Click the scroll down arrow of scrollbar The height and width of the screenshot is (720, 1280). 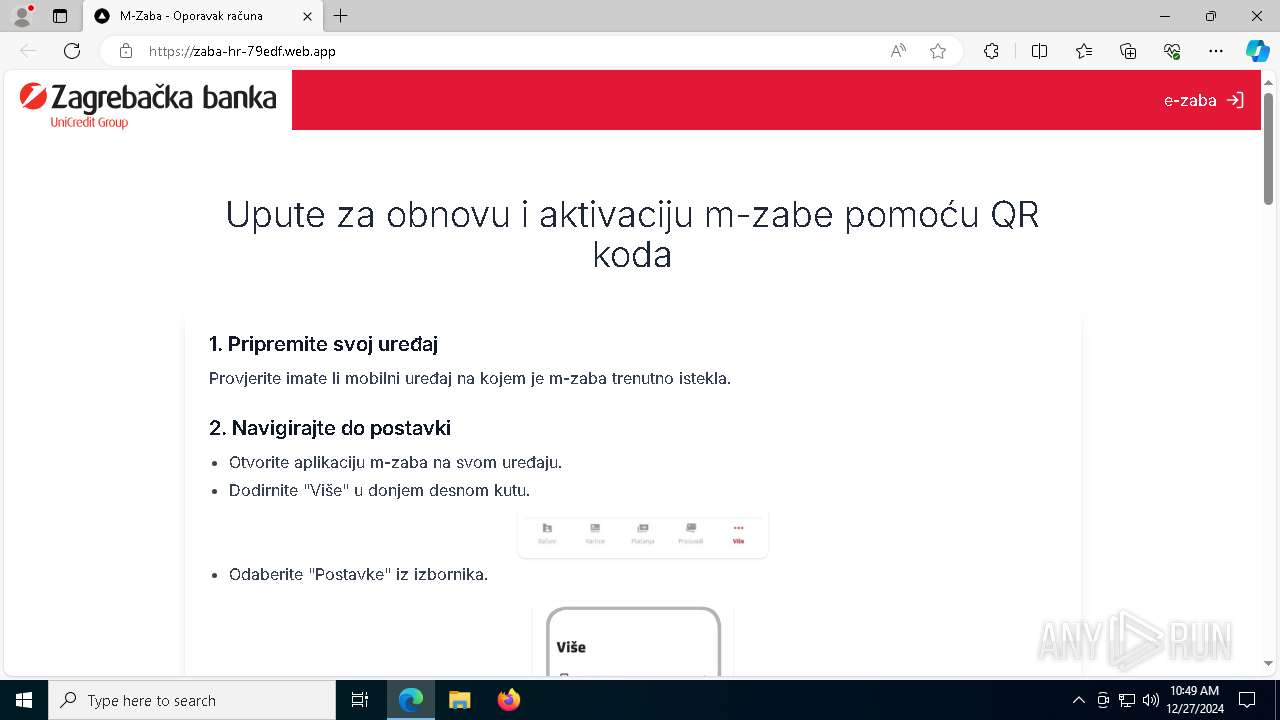(1269, 664)
